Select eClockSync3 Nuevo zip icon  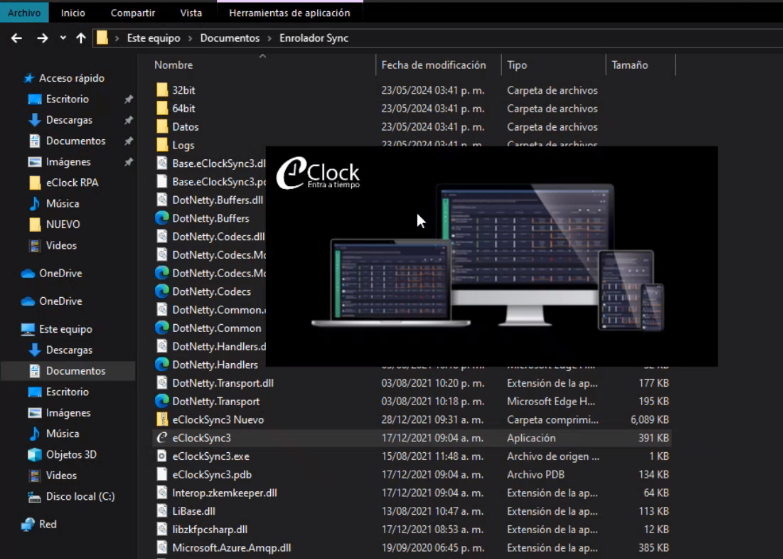(x=162, y=420)
